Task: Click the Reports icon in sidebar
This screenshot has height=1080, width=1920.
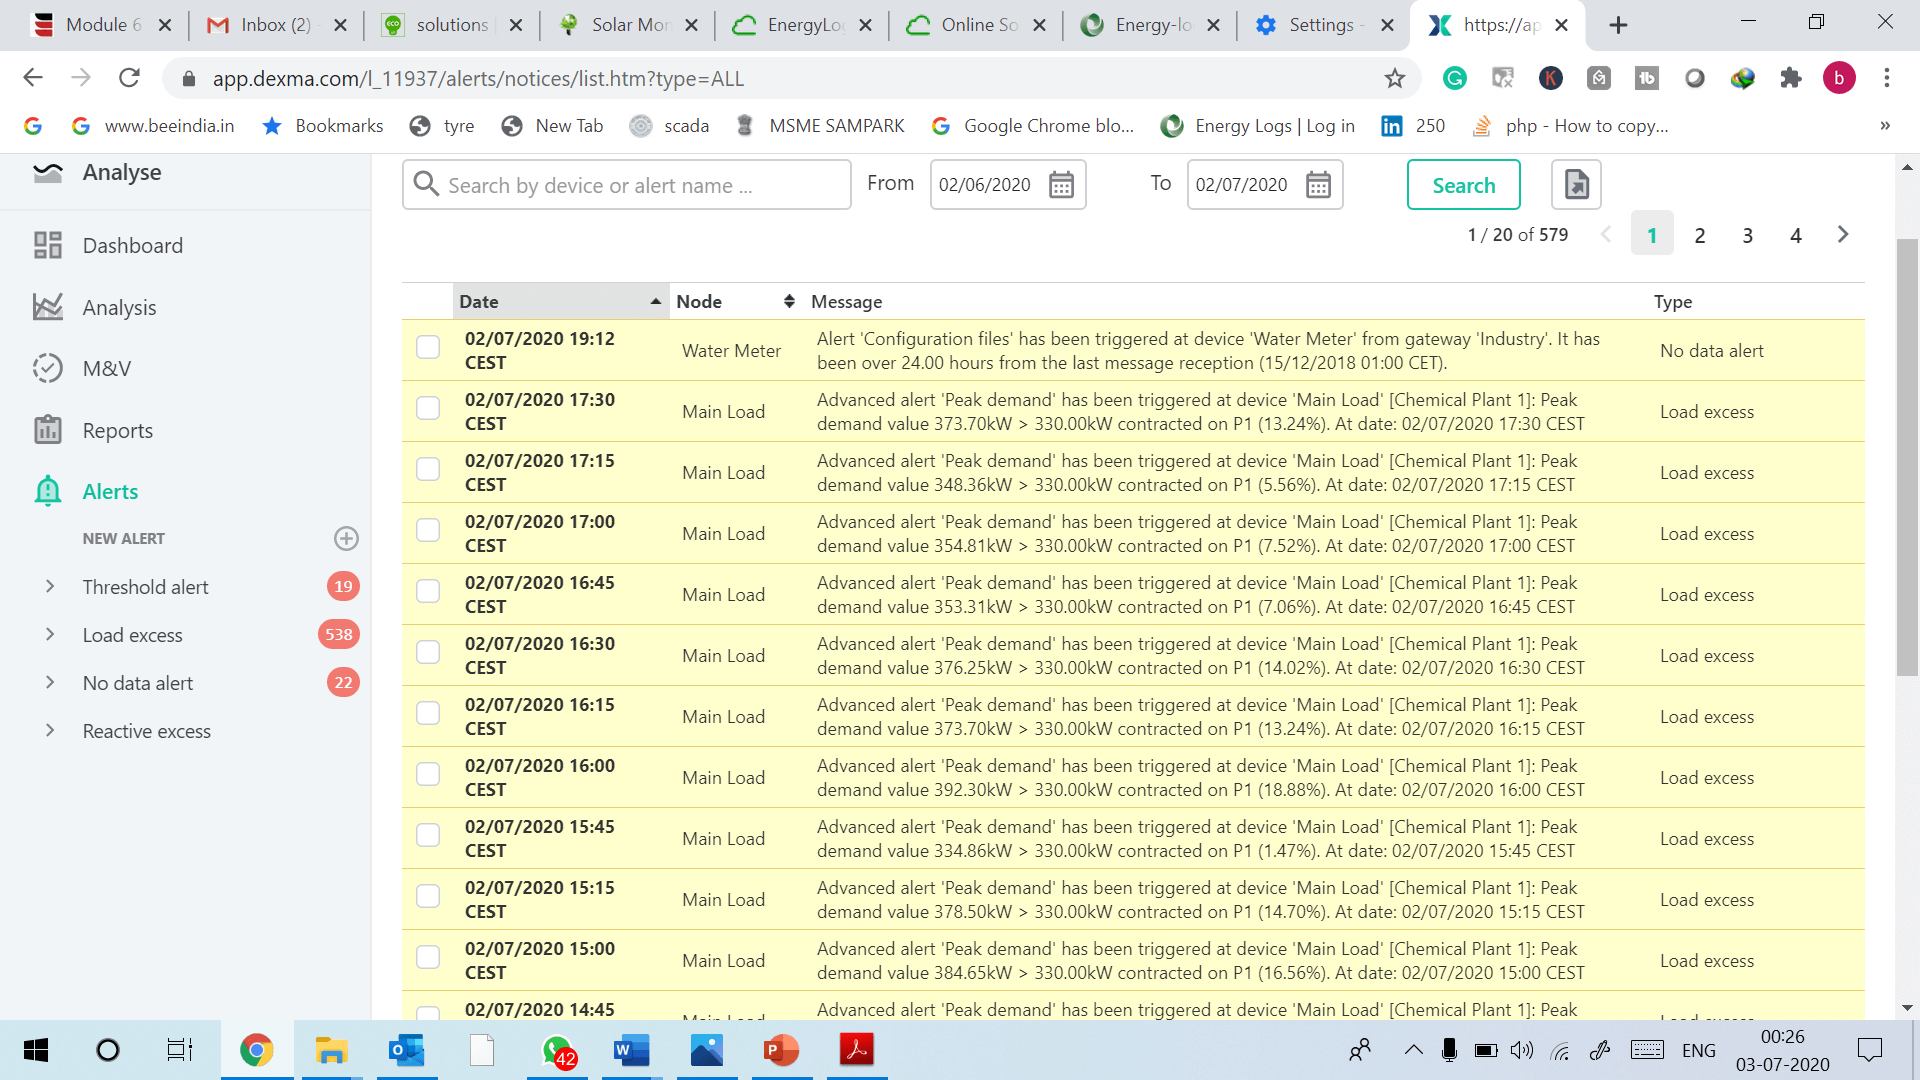Action: pyautogui.click(x=47, y=430)
